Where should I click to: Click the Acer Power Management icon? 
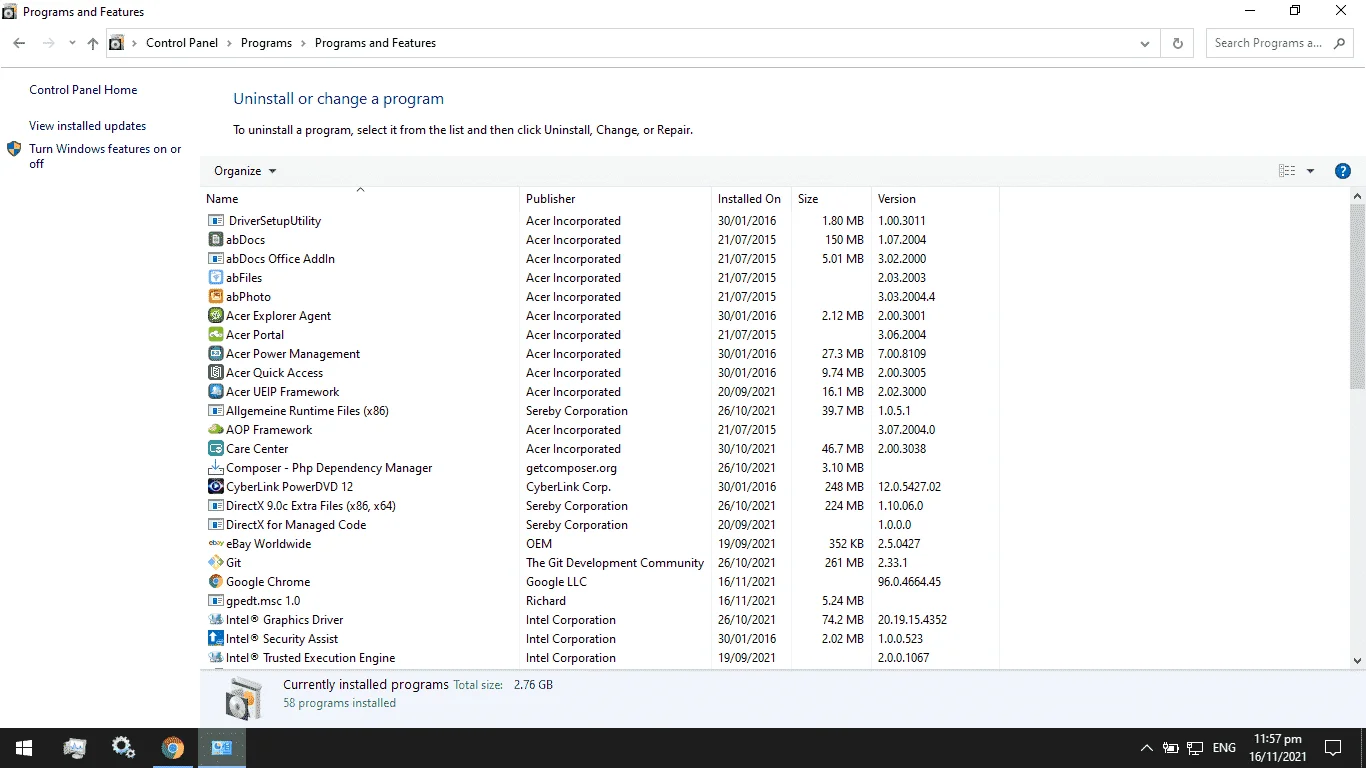[215, 354]
